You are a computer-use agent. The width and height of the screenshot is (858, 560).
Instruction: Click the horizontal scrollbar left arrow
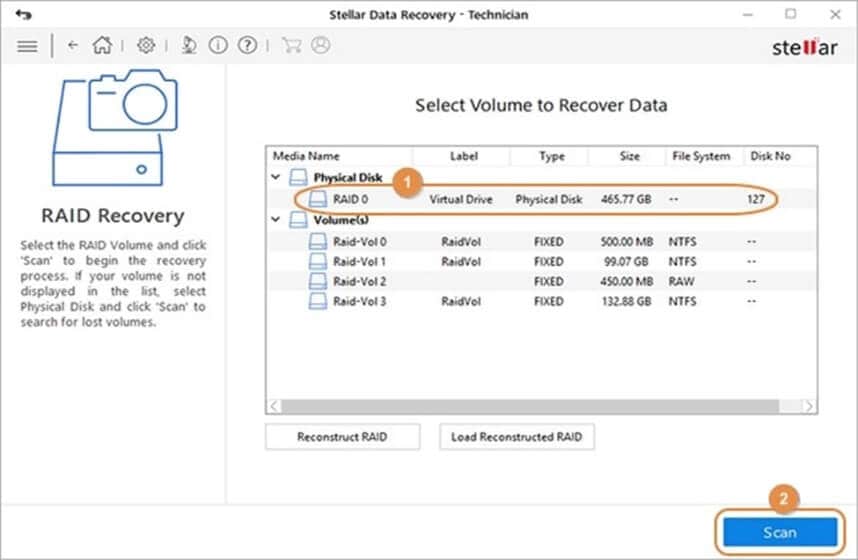coord(274,406)
